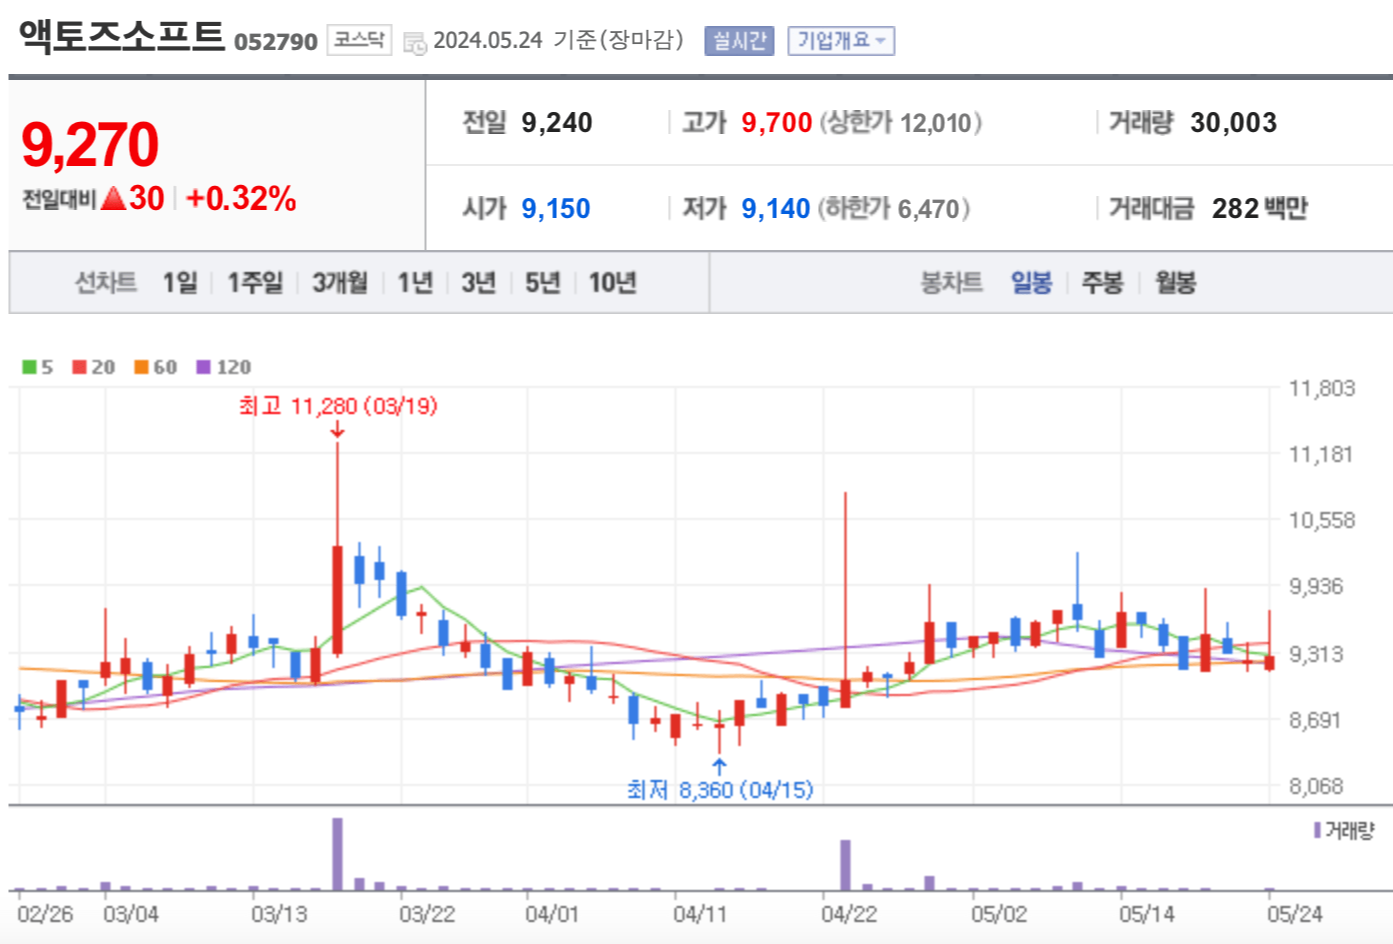Click the 10,558 y-axis label
Screen dimensions: 1393x944
(x=1322, y=520)
